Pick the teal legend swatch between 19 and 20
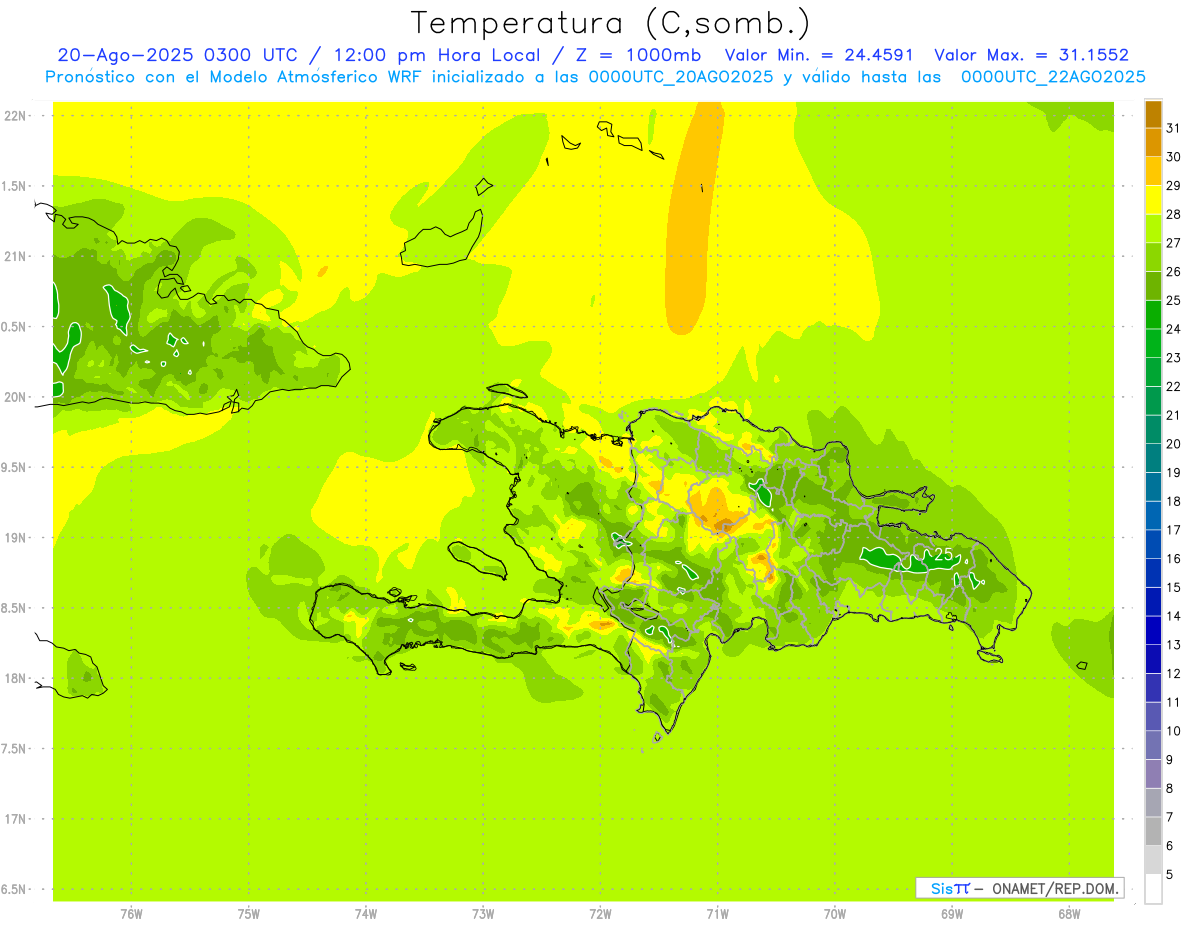This screenshot has height=927, width=1200. coord(1153,458)
